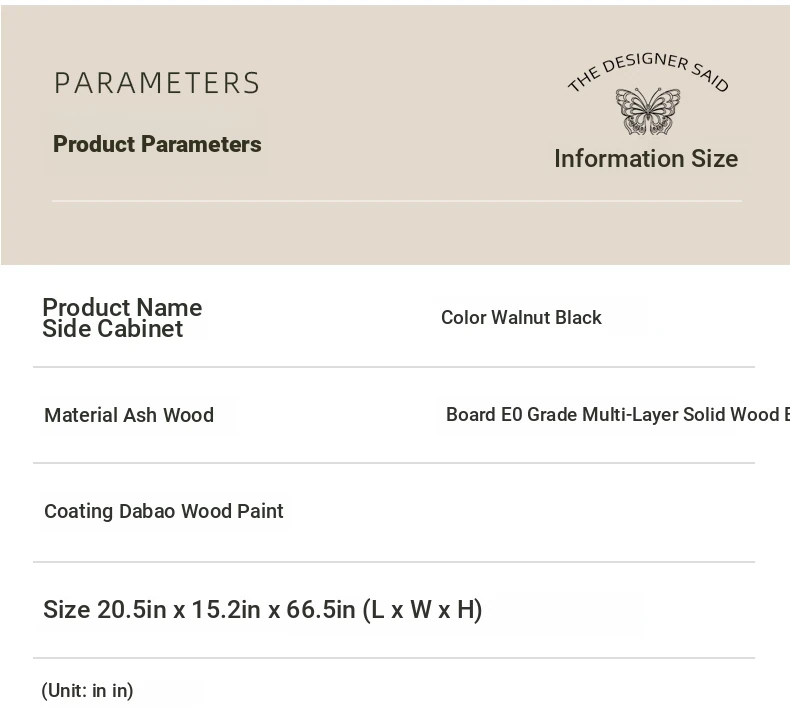The image size is (790, 725).
Task: Select the Side Cabinet text
Action: 112,329
